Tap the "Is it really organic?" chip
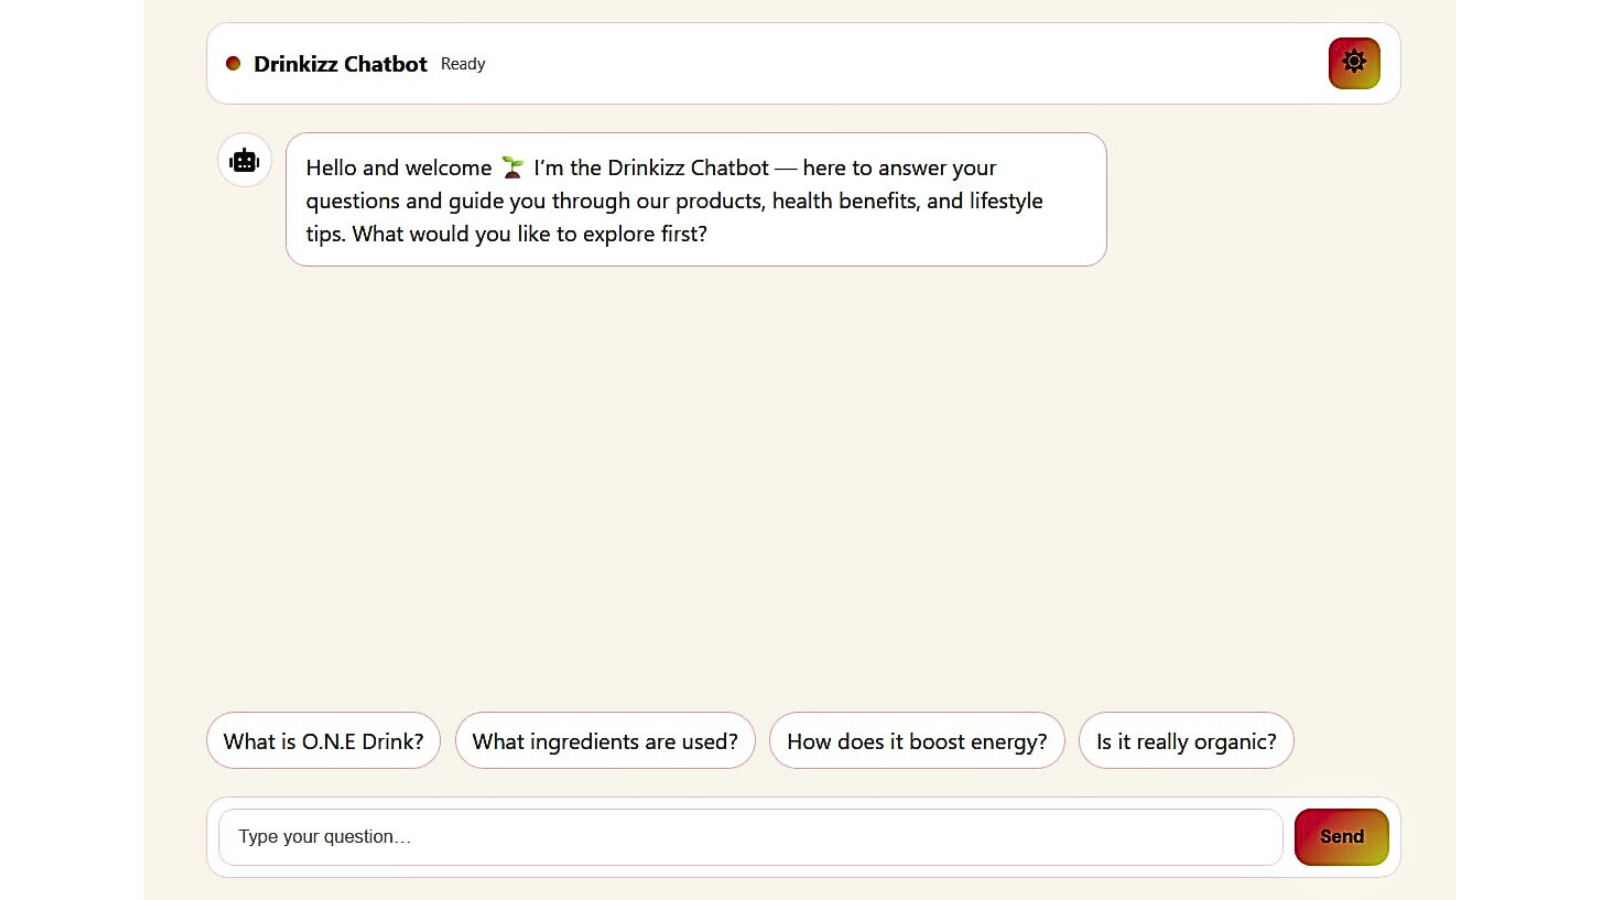 (1185, 741)
